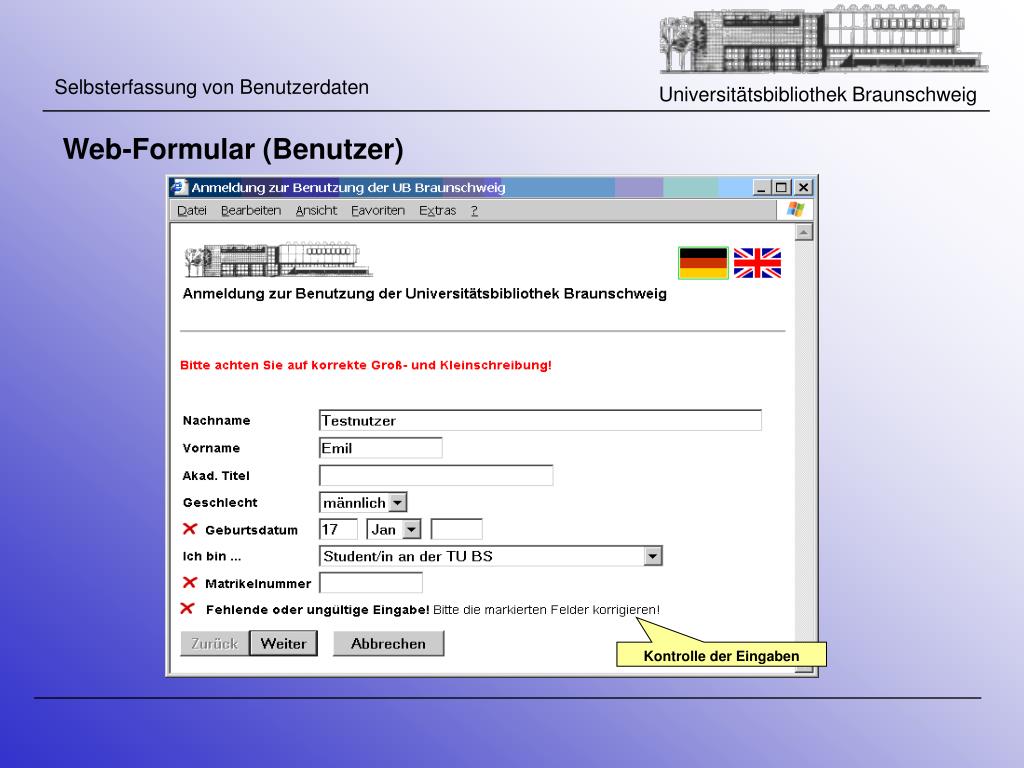Click the red 'Bitte achten Sie' warning text
Image resolution: width=1024 pixels, height=768 pixels.
[366, 365]
